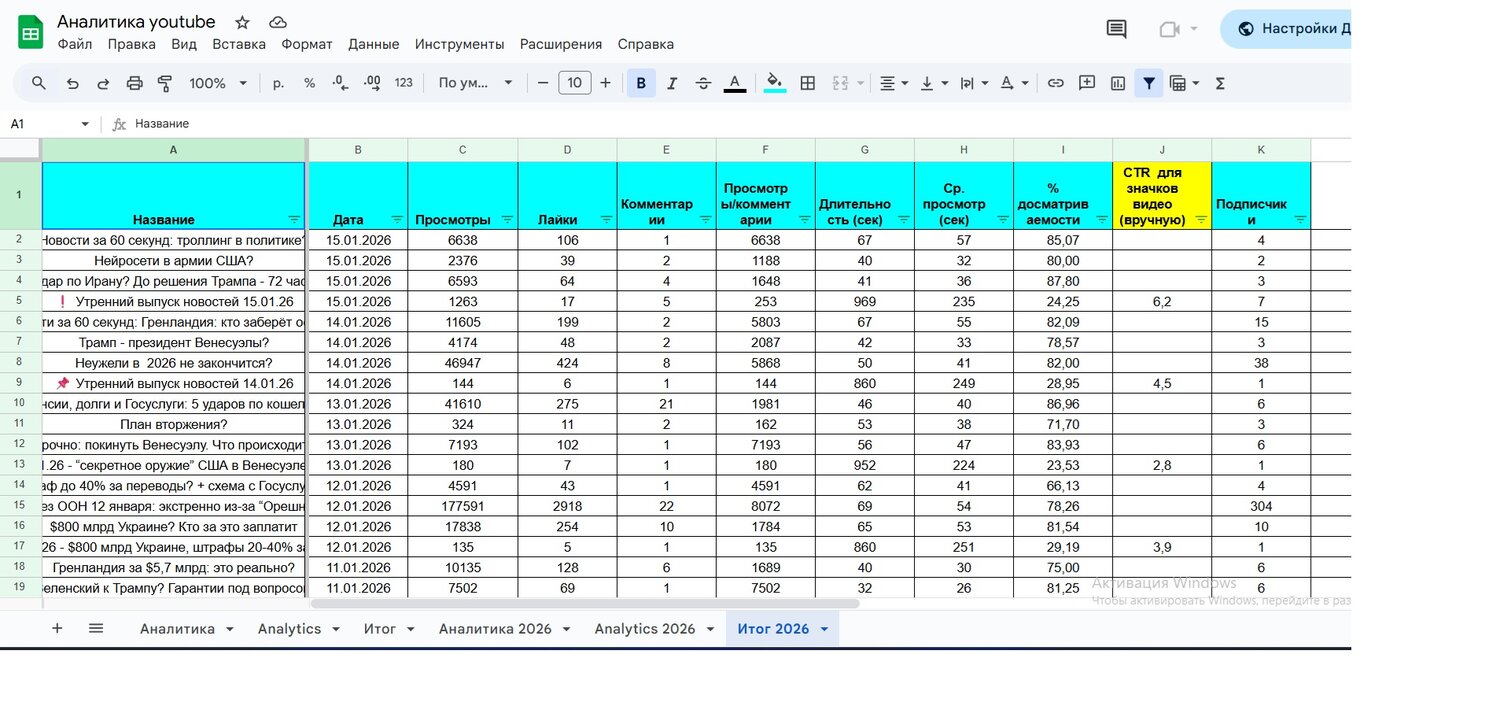Click the formula bar showing Название
1500x706 pixels.
(740, 124)
